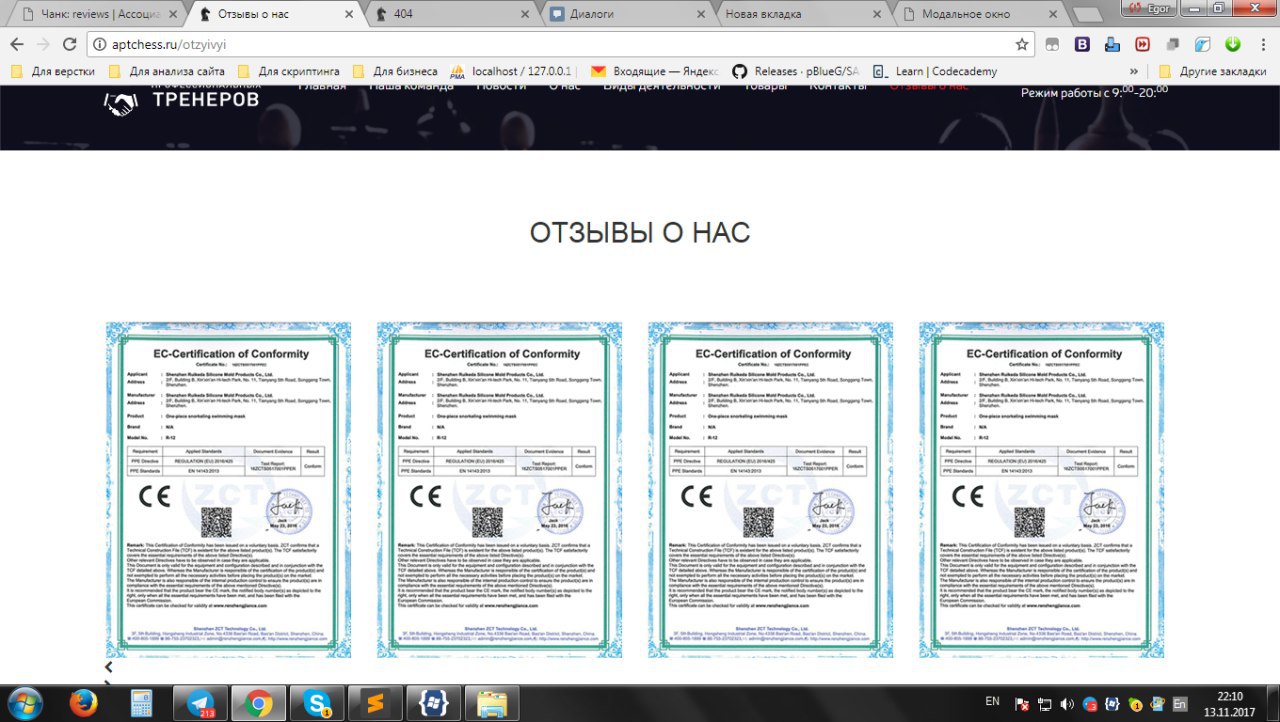Open the Chrome menu
1280x722 pixels.
1263,44
